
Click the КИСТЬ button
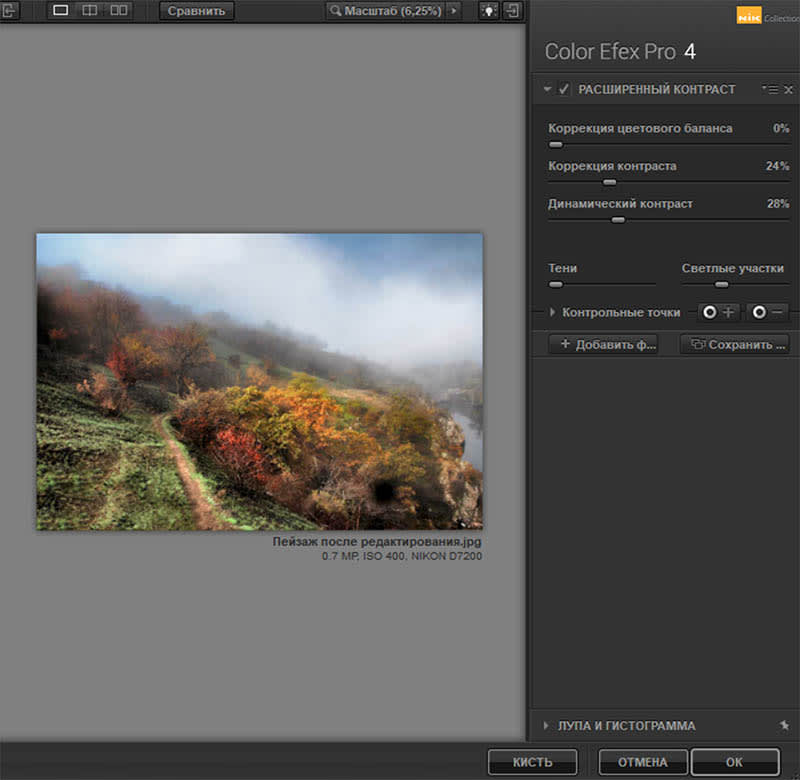pyautogui.click(x=532, y=762)
